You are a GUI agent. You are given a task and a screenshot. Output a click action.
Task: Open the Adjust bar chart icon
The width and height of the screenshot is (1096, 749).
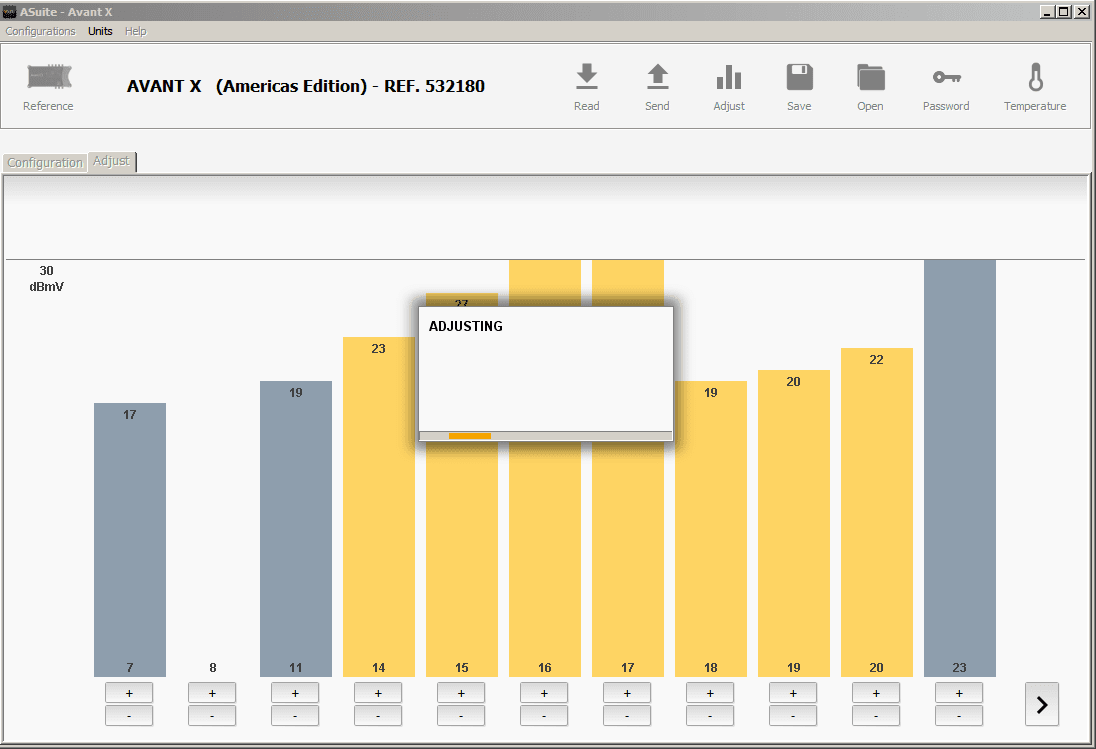click(x=729, y=77)
